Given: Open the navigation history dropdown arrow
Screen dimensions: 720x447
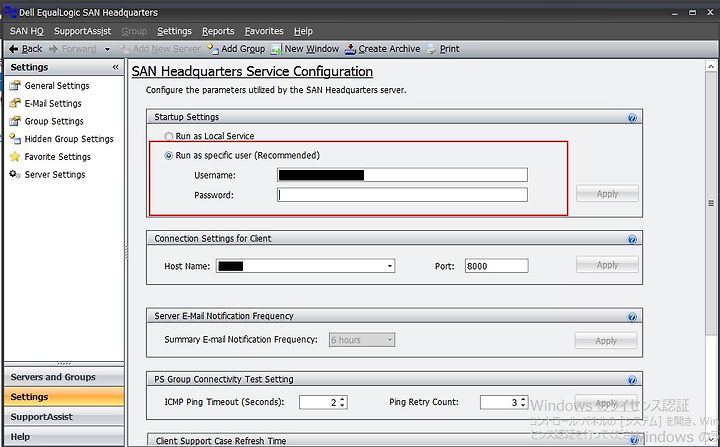Looking at the screenshot, I should (x=107, y=49).
